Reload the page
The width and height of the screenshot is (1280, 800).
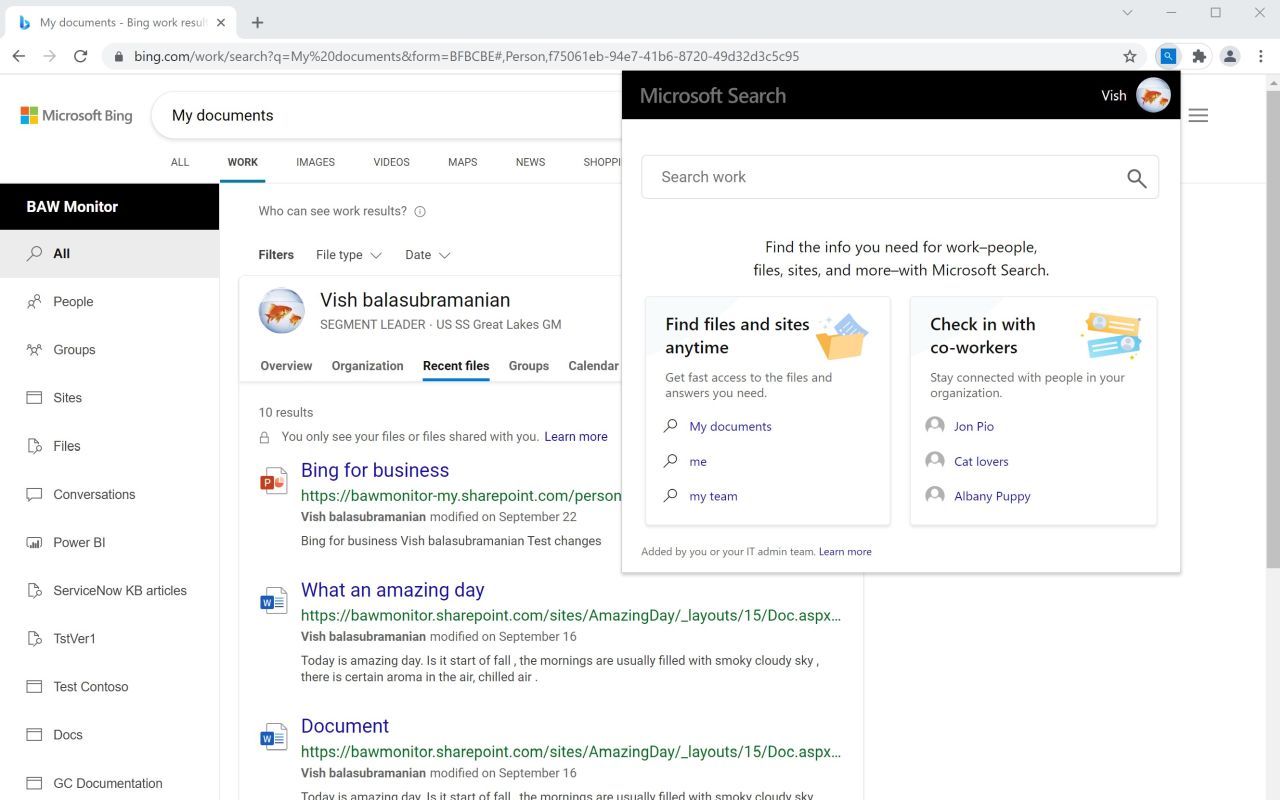pos(81,56)
